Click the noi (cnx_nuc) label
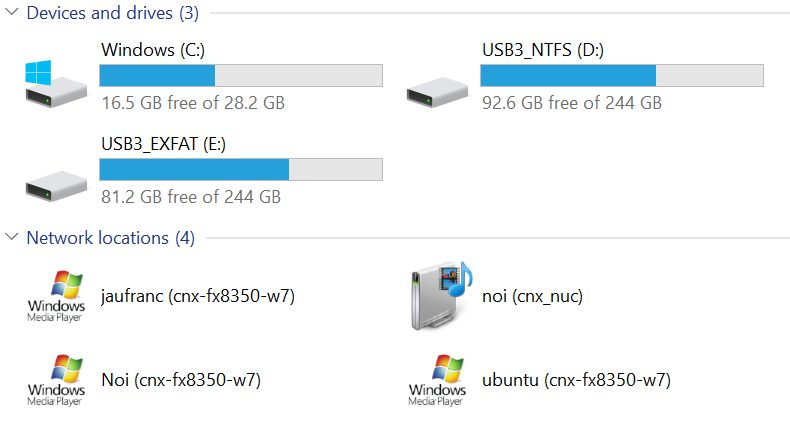Viewport: 790px width, 438px height. pos(532,296)
